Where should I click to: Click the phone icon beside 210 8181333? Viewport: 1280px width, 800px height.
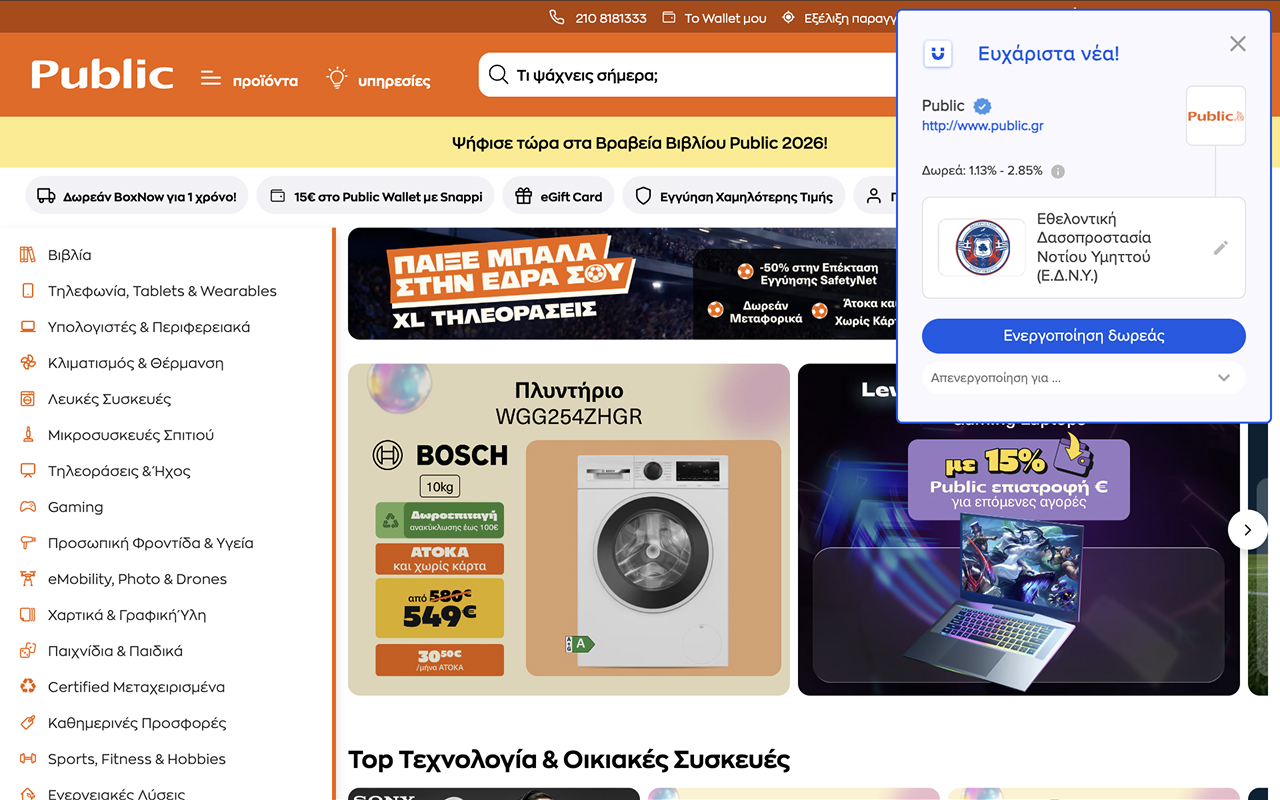pos(557,17)
